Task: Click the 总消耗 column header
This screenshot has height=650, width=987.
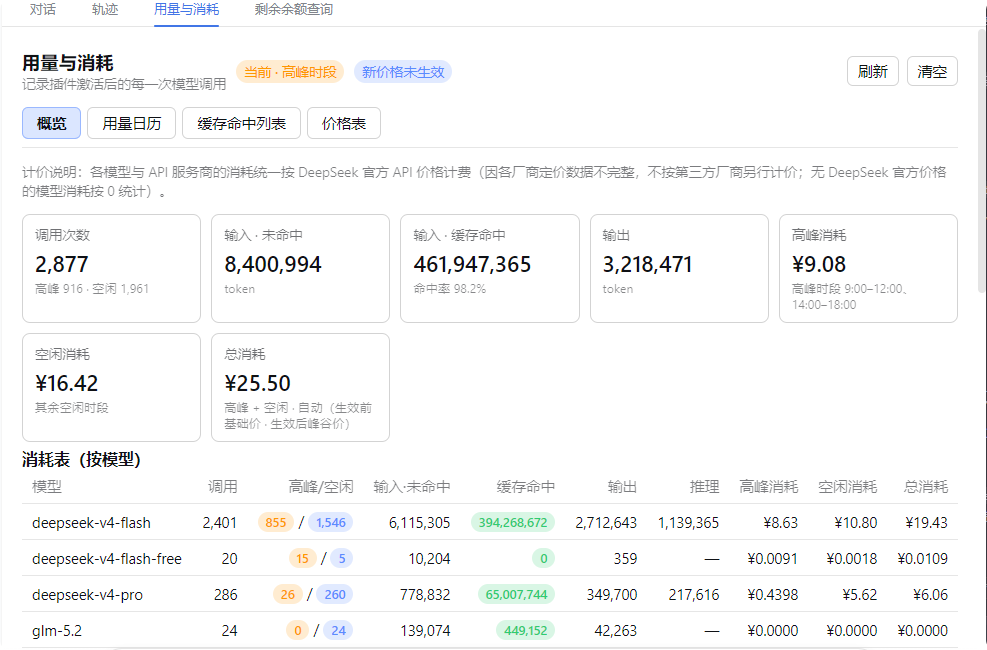Action: 925,486
